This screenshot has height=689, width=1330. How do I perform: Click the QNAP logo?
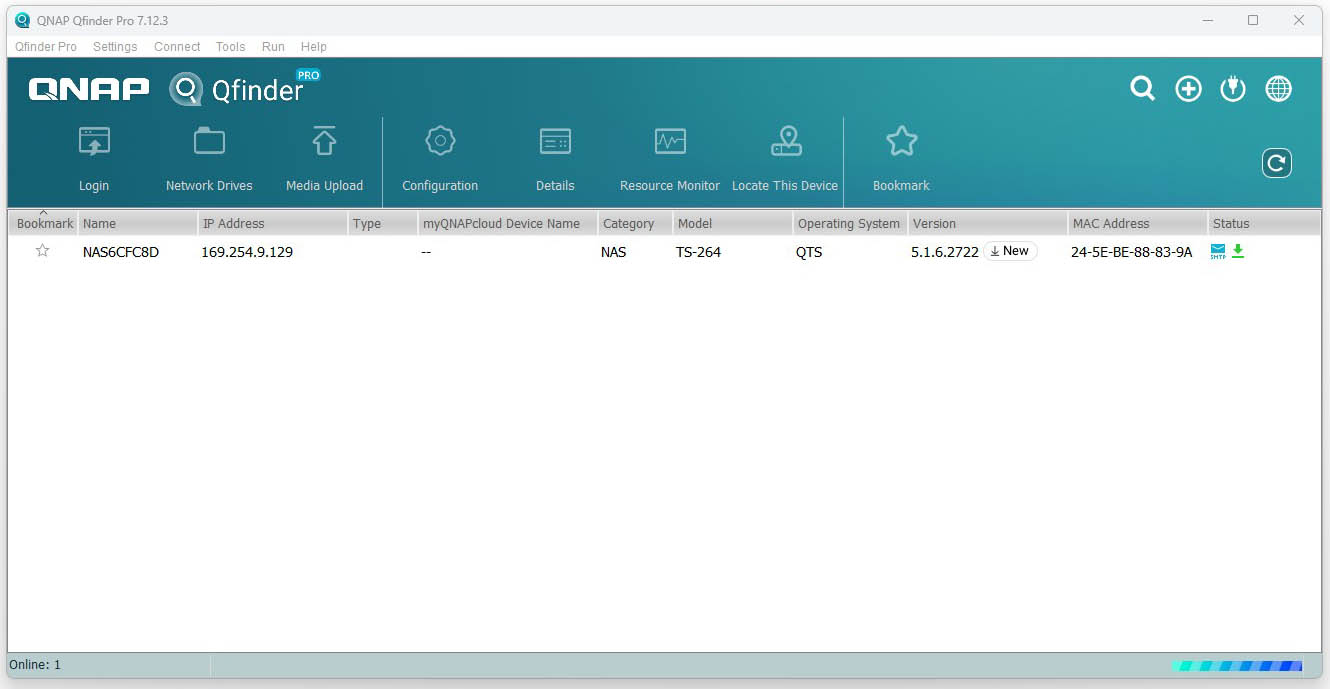point(89,89)
